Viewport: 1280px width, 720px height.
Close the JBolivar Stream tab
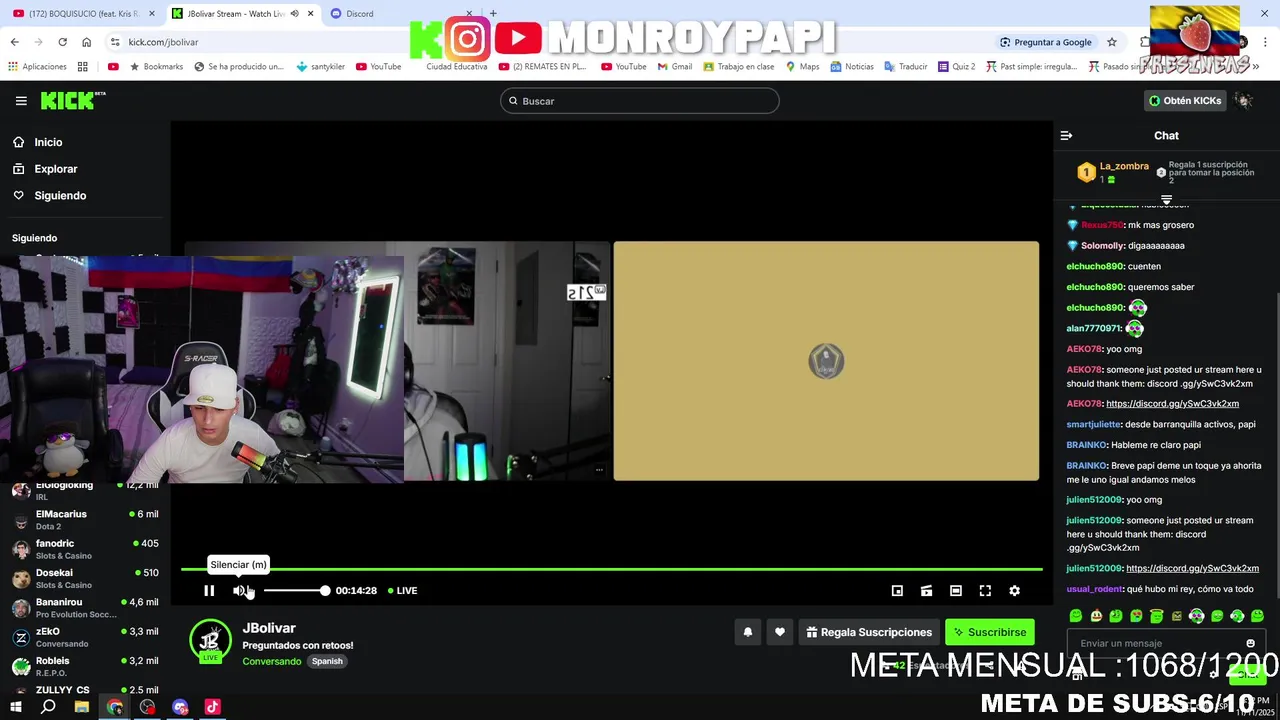310,13
